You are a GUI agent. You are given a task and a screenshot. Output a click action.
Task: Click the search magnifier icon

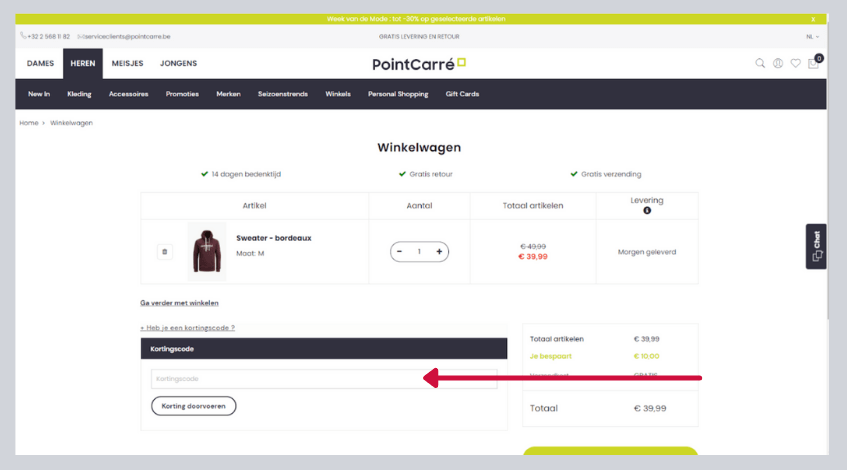[x=760, y=63]
